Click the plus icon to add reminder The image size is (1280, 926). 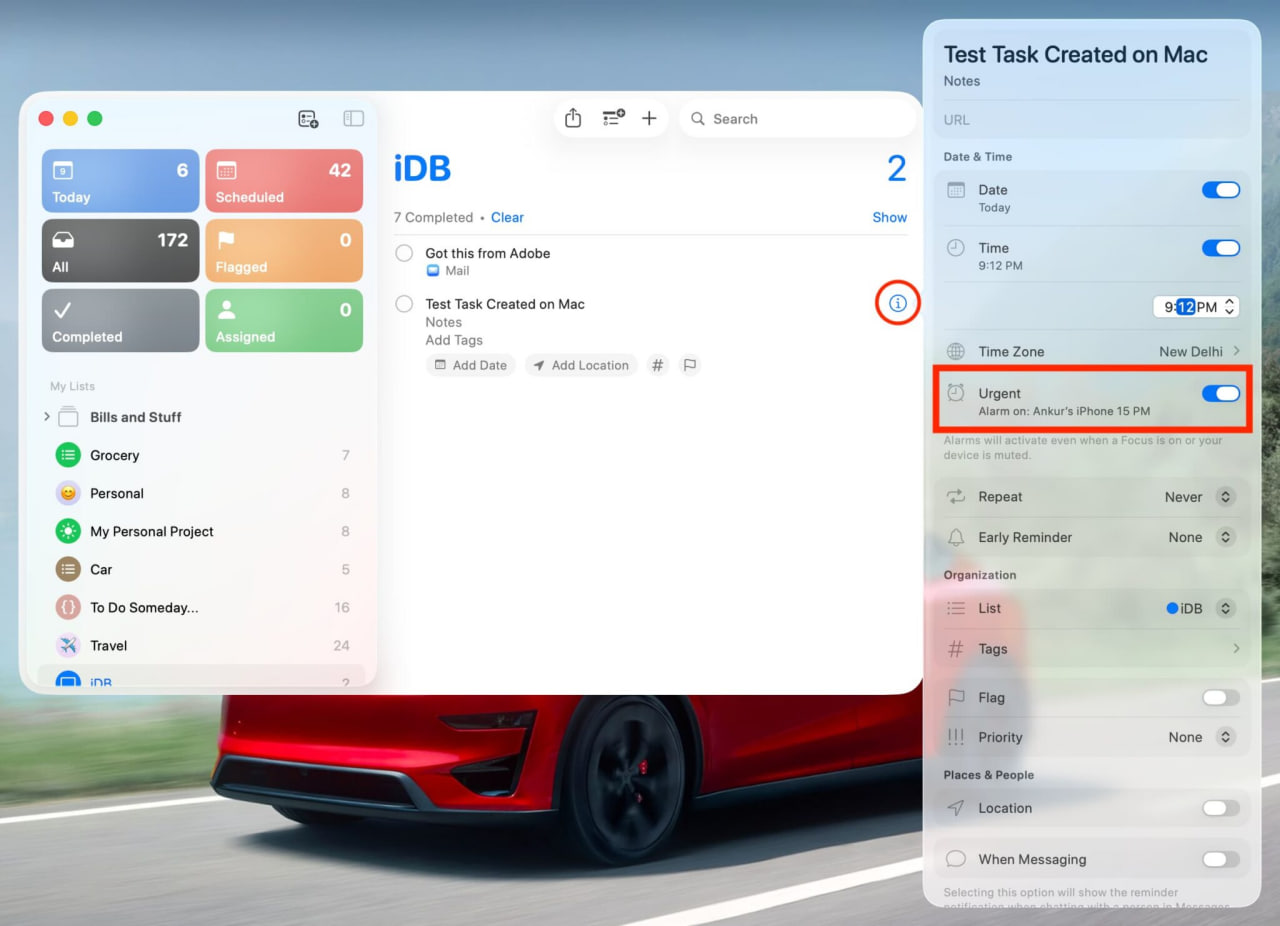[x=649, y=119]
